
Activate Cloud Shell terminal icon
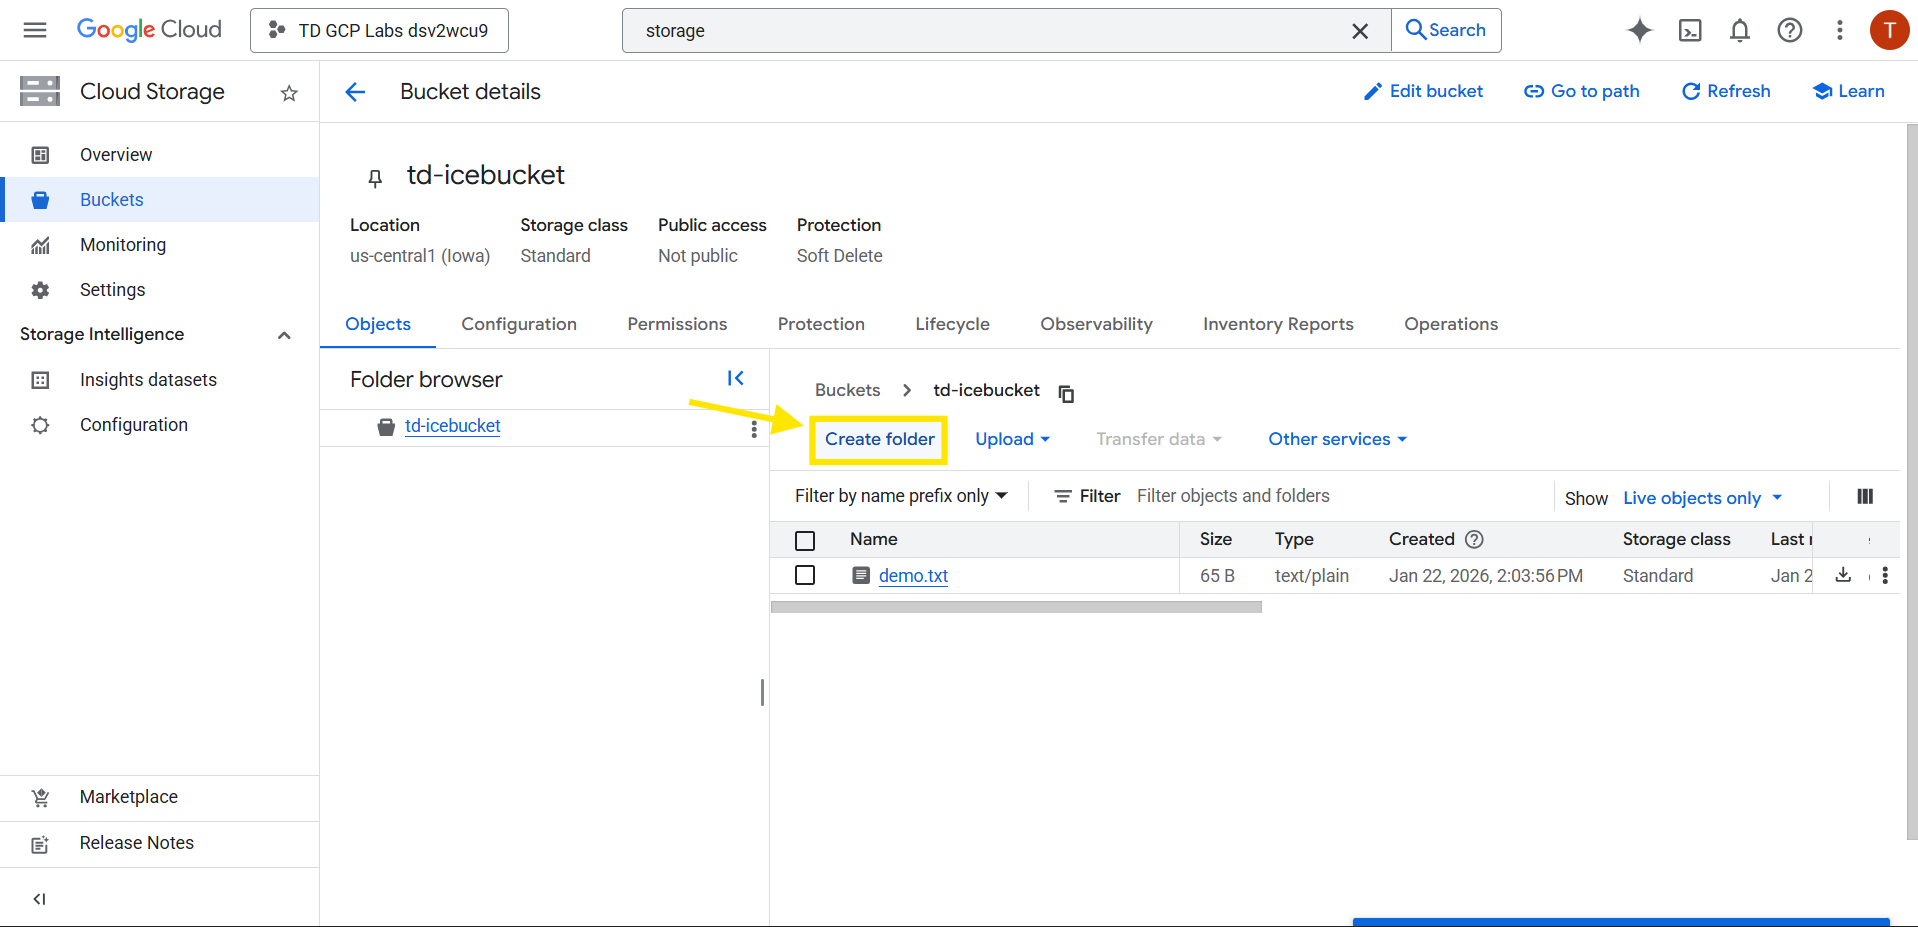click(1689, 30)
